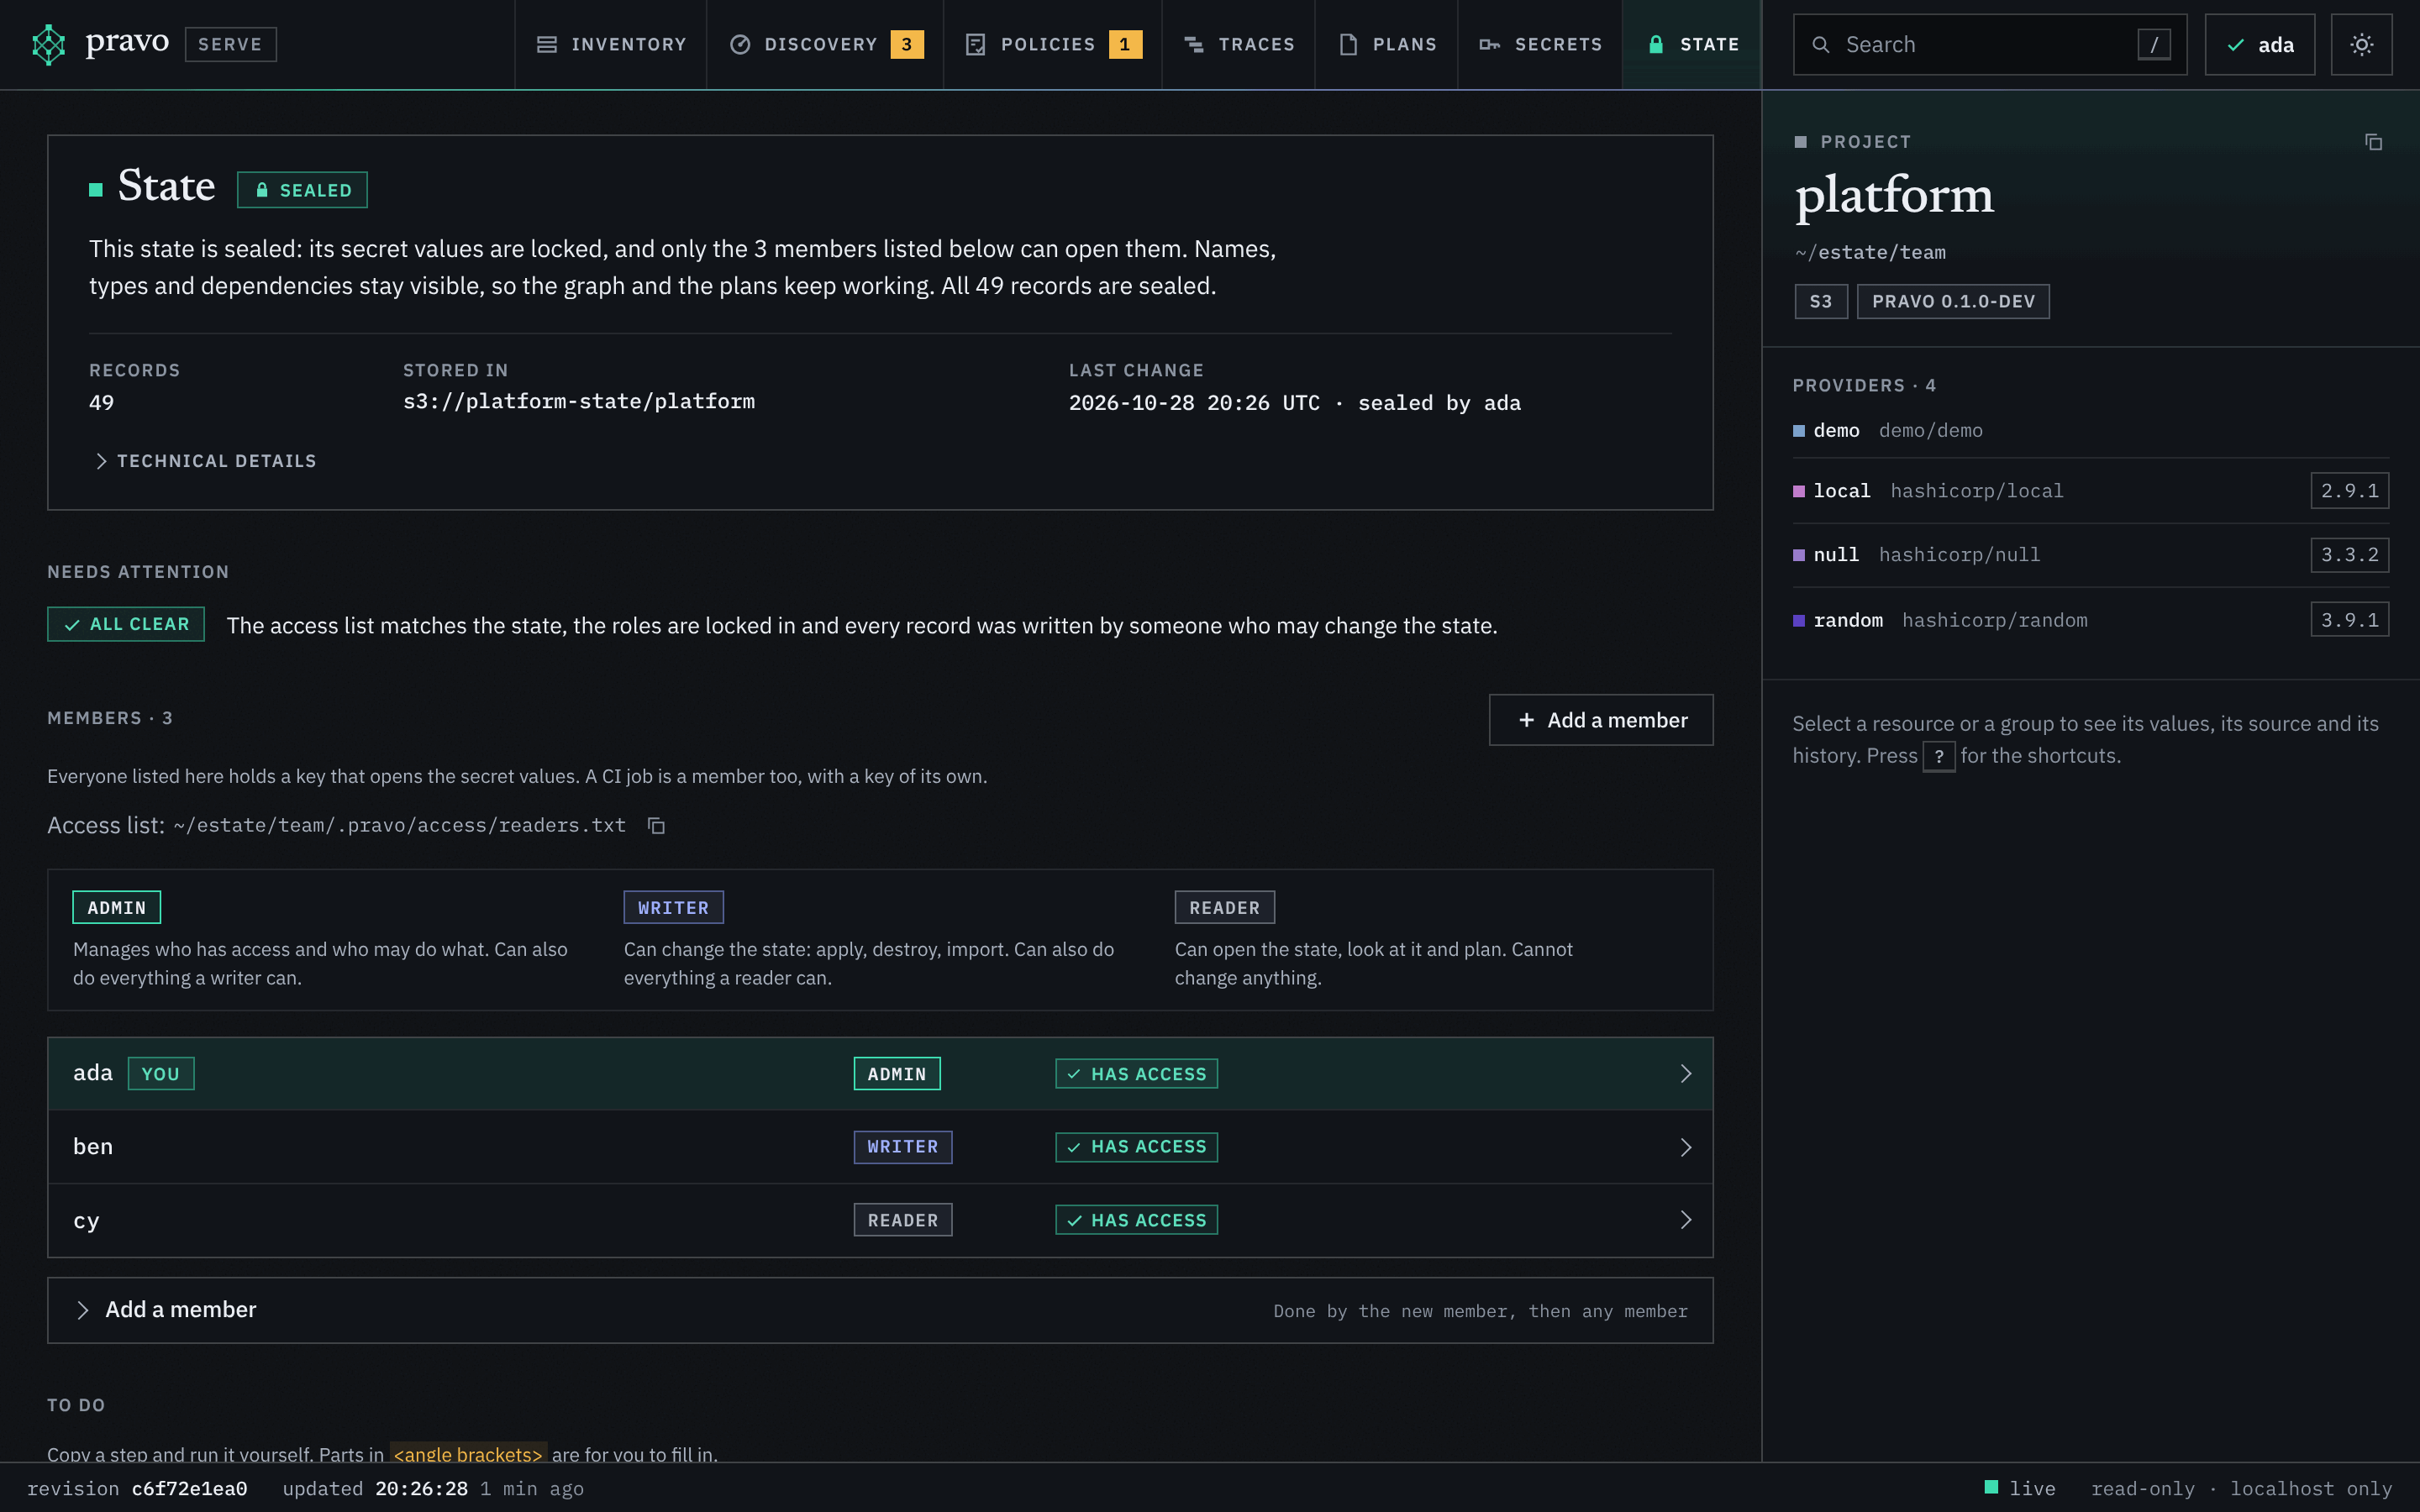Expand the Add a member instructions row
The width and height of the screenshot is (2420, 1512).
pyautogui.click(x=880, y=1310)
